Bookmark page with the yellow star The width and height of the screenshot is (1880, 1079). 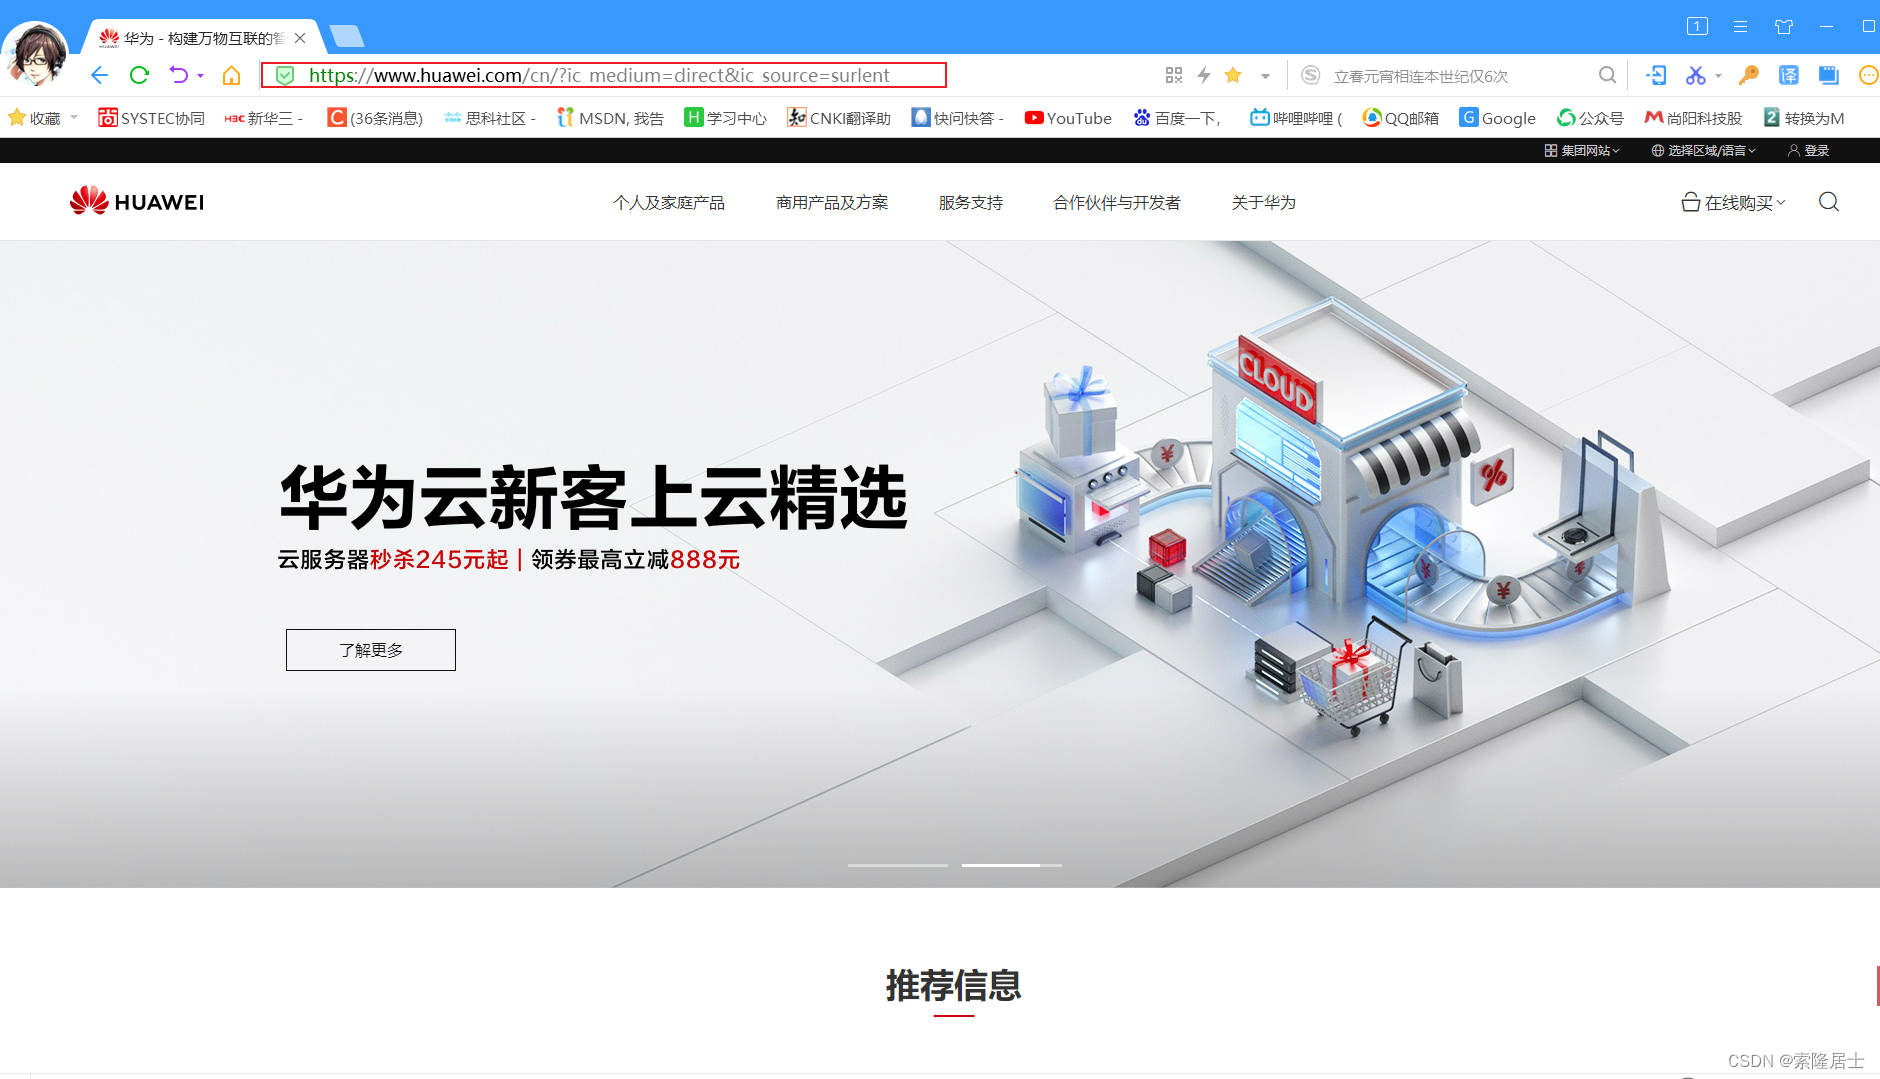(1233, 75)
